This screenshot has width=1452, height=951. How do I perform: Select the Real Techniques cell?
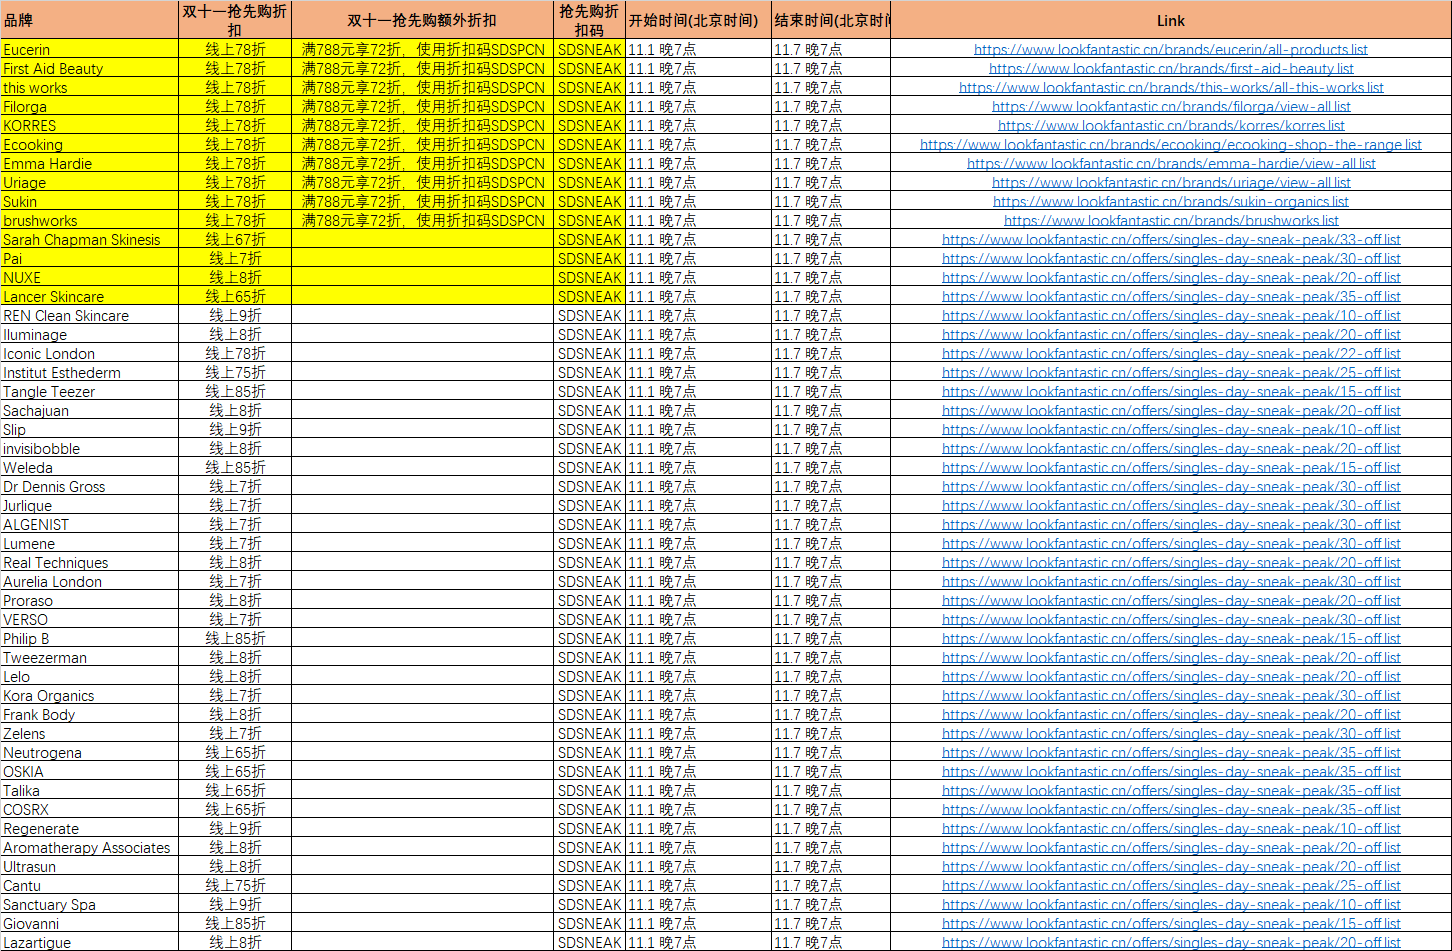coord(90,562)
